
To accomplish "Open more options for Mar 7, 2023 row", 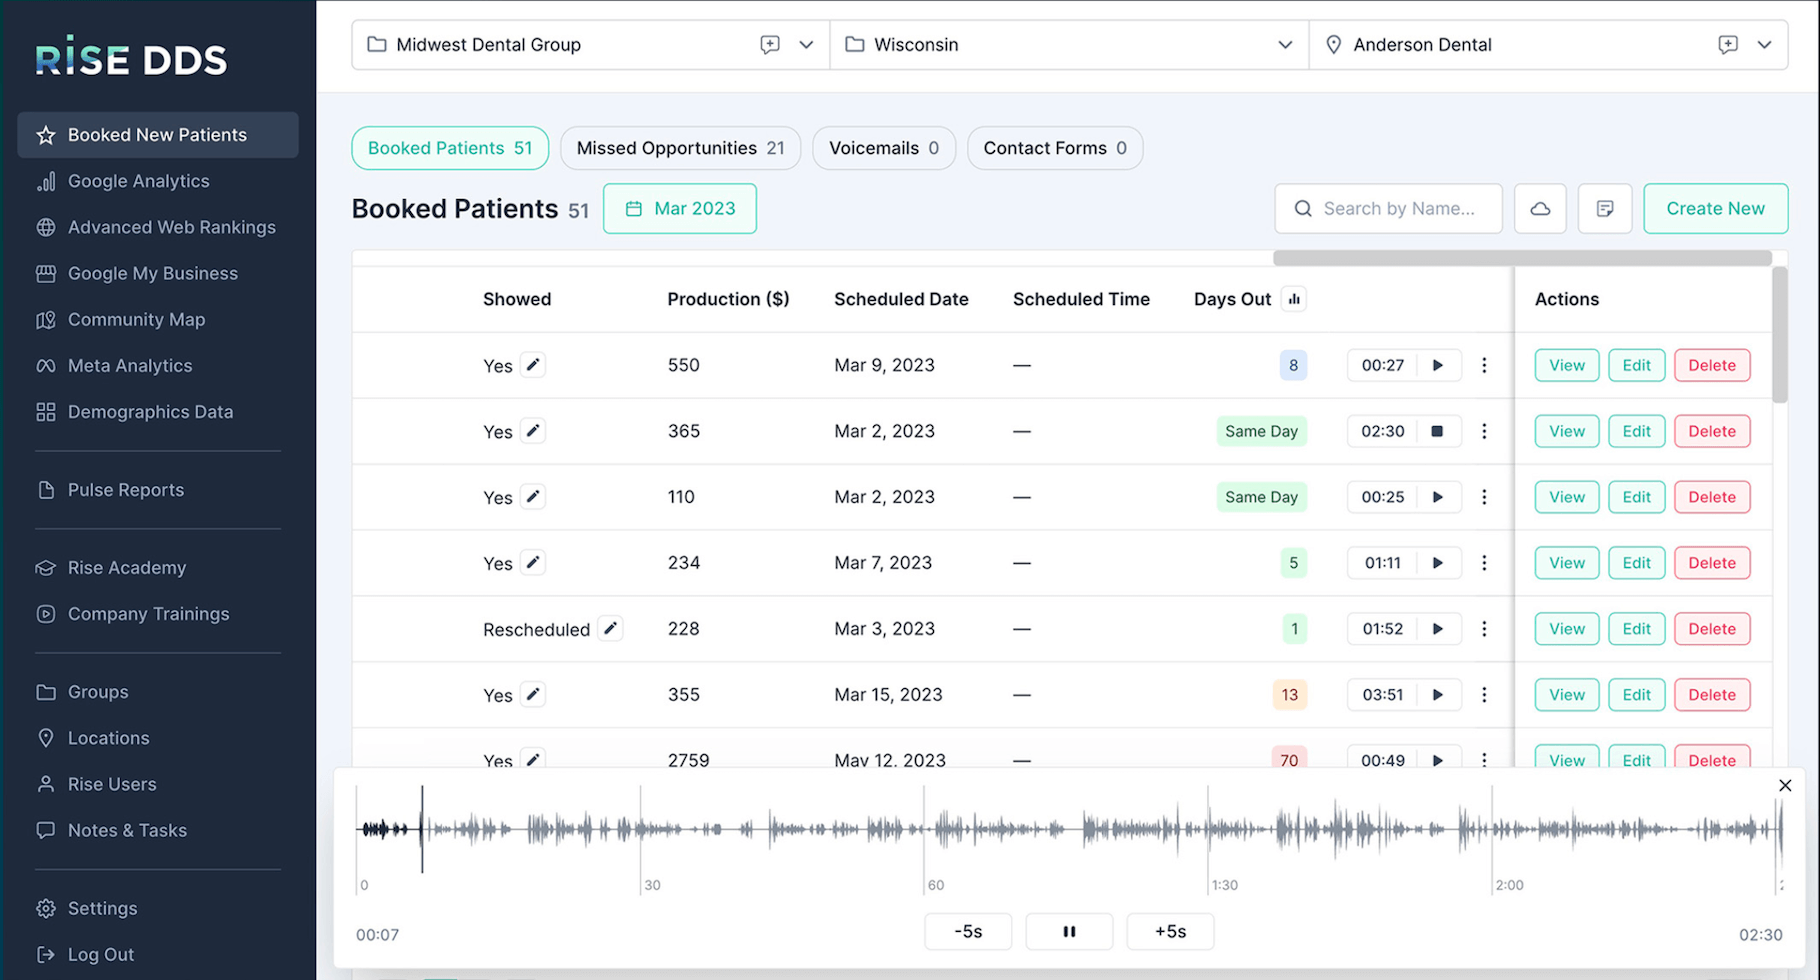I will click(x=1484, y=563).
